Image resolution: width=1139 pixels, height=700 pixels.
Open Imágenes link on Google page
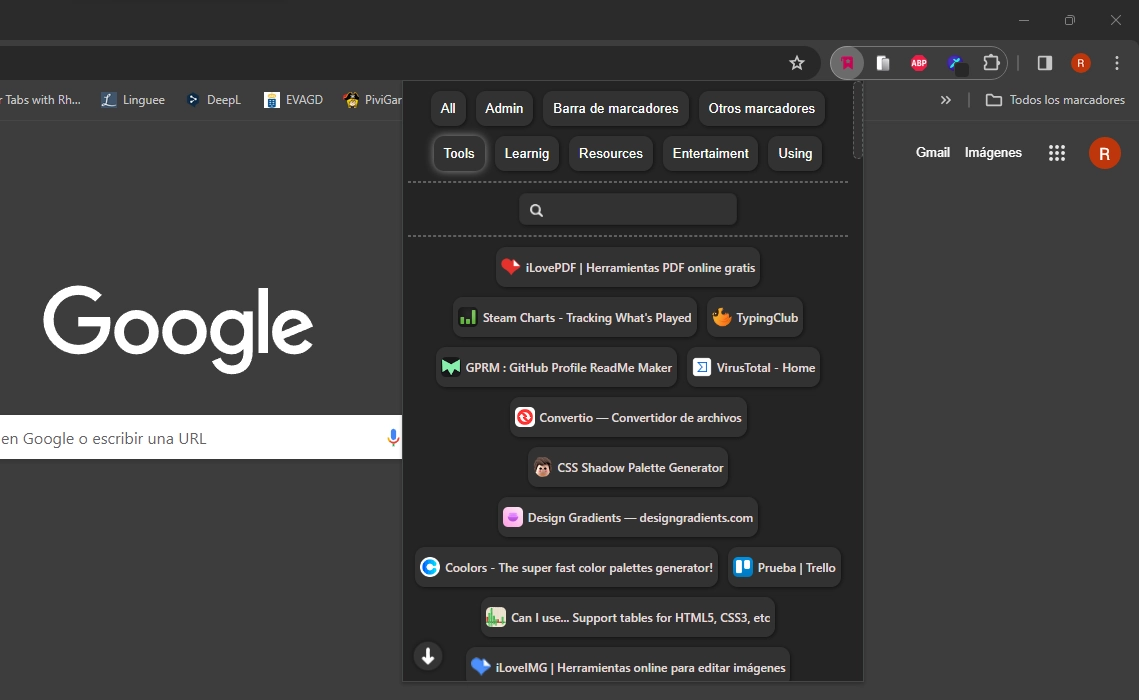[993, 152]
